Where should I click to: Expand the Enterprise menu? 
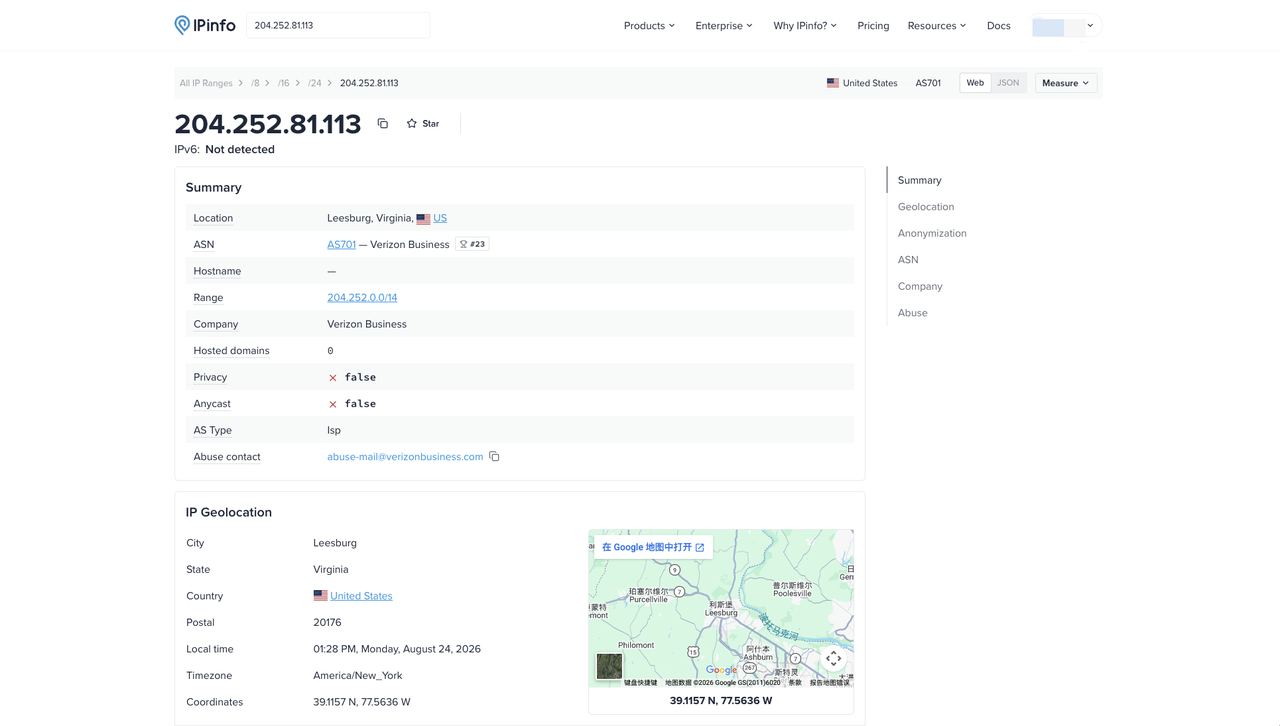[724, 25]
